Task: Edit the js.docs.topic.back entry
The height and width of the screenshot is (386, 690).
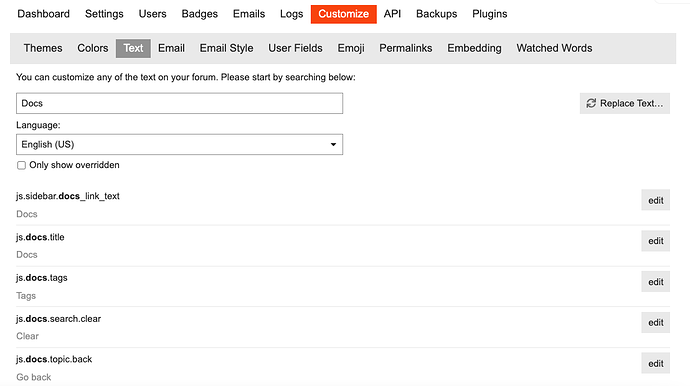Action: [656, 364]
